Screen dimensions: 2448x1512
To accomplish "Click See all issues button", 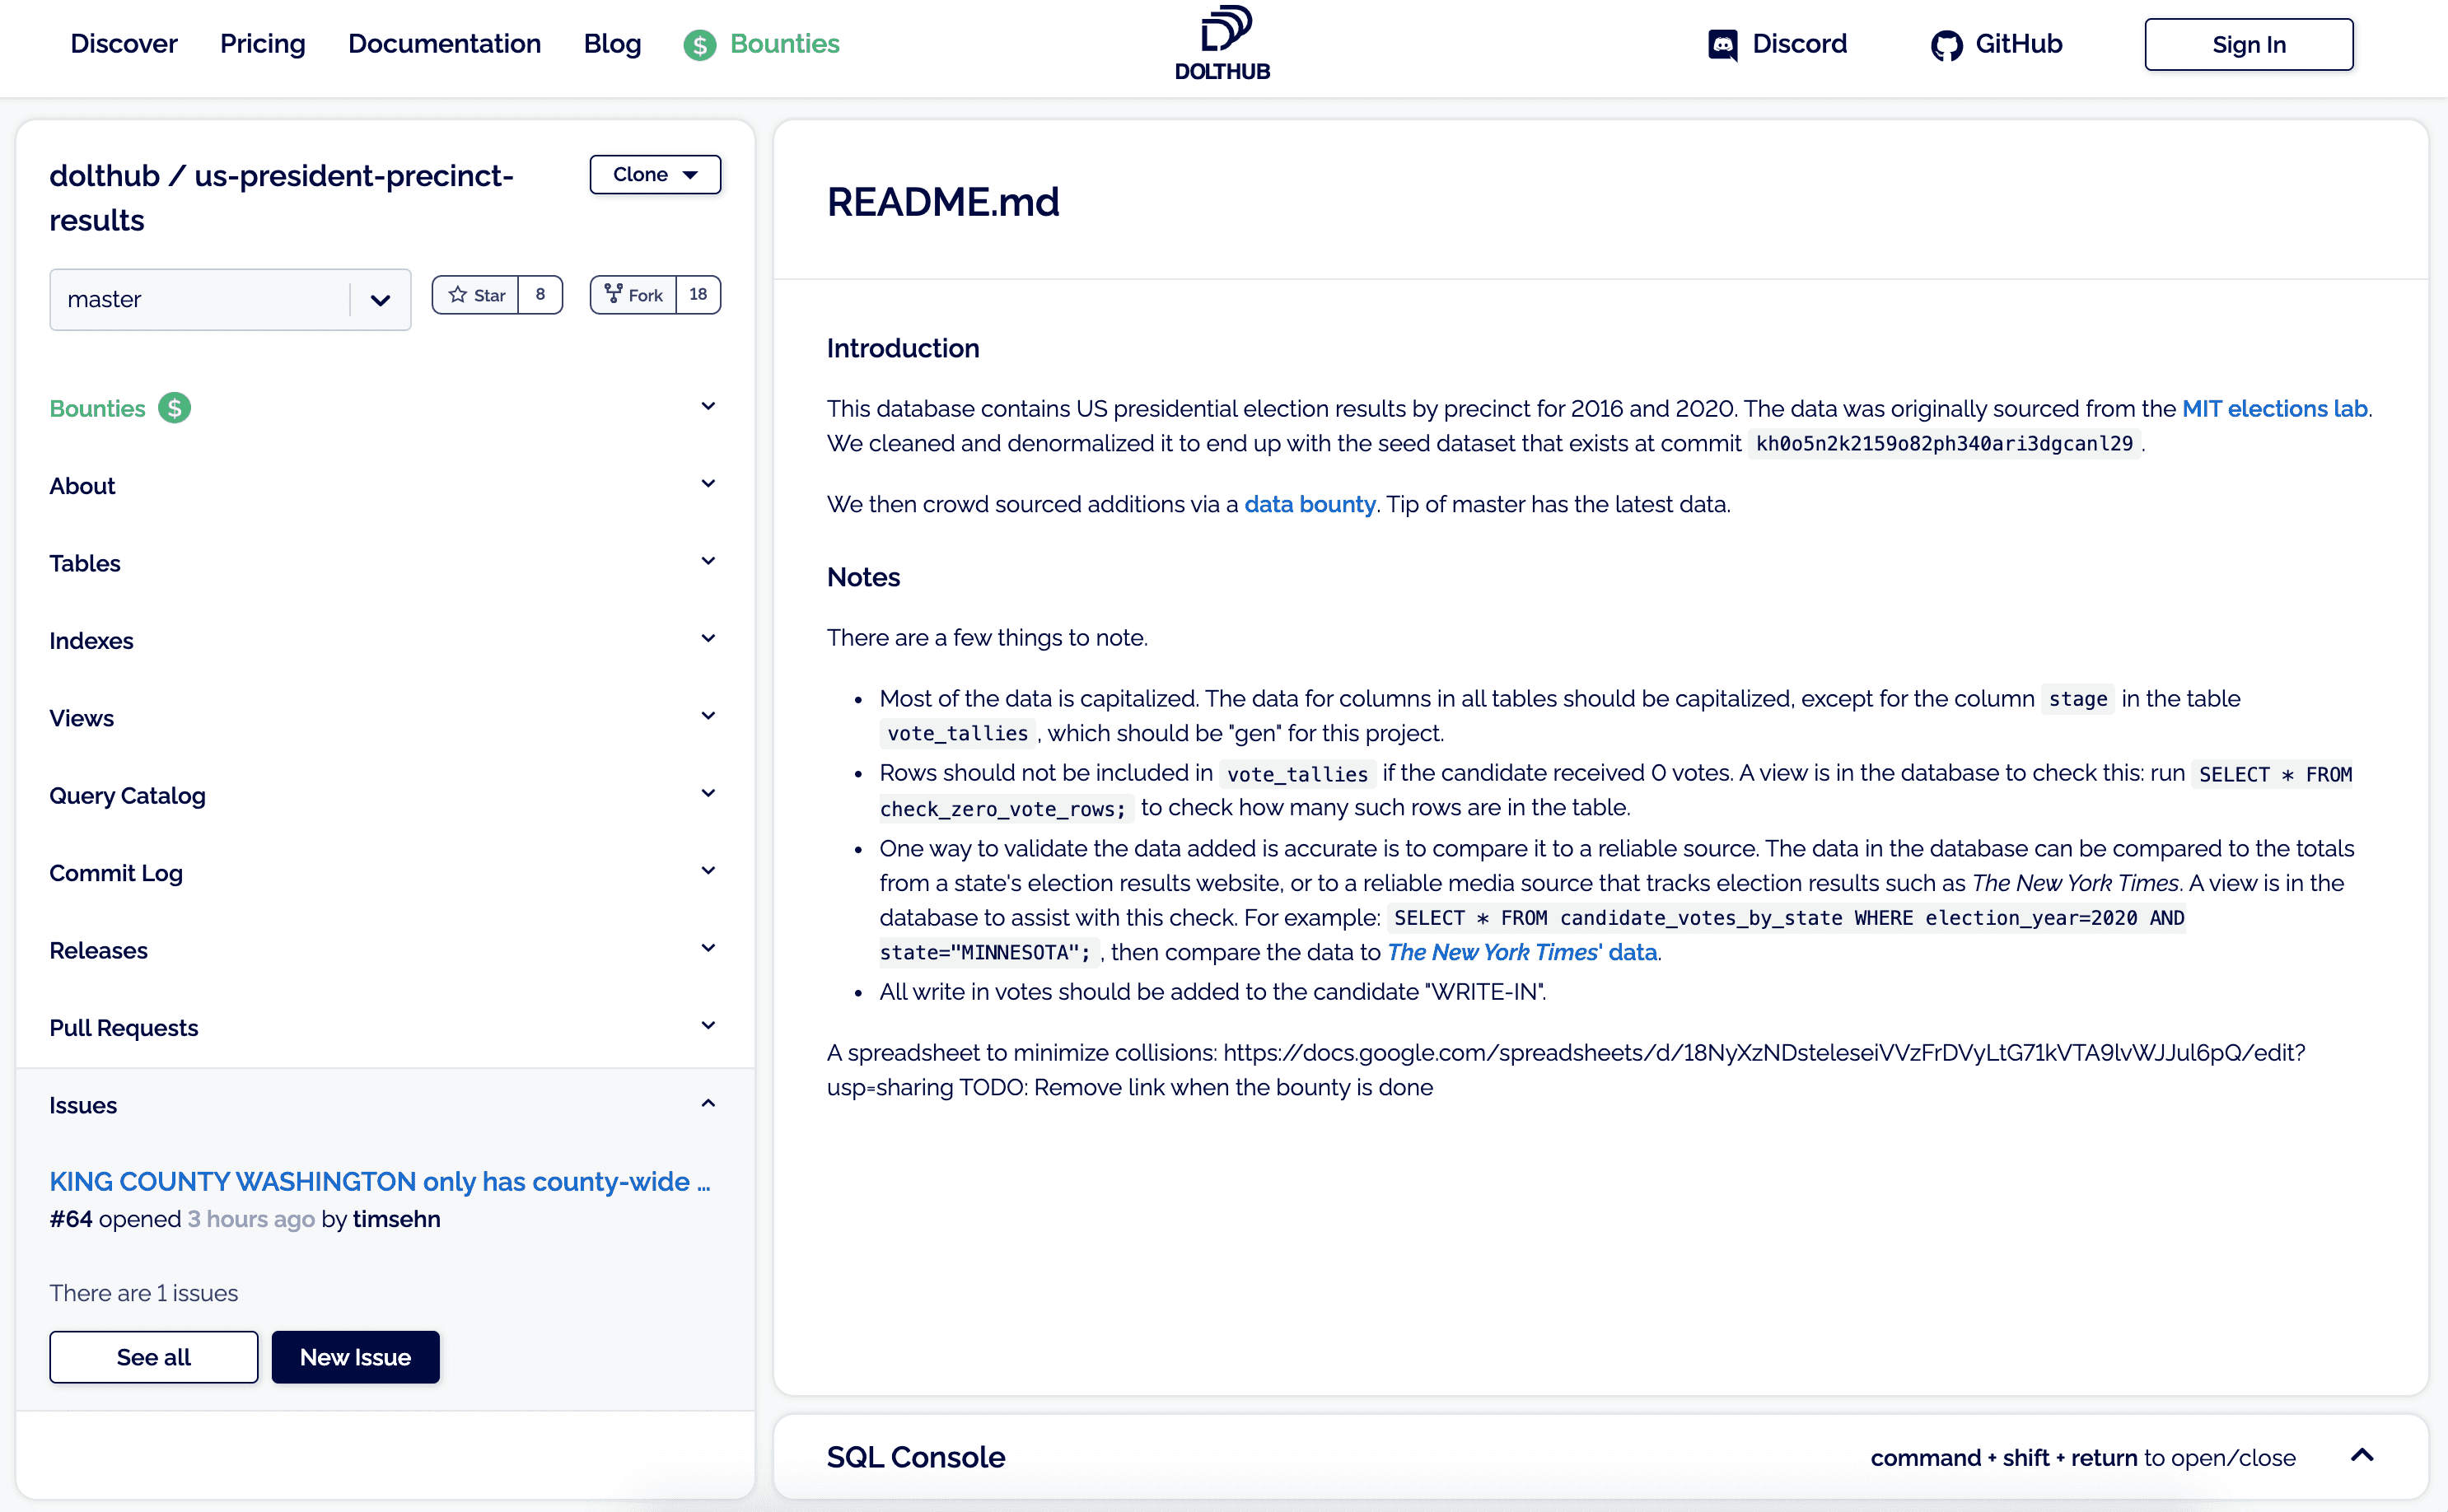I will click(154, 1357).
